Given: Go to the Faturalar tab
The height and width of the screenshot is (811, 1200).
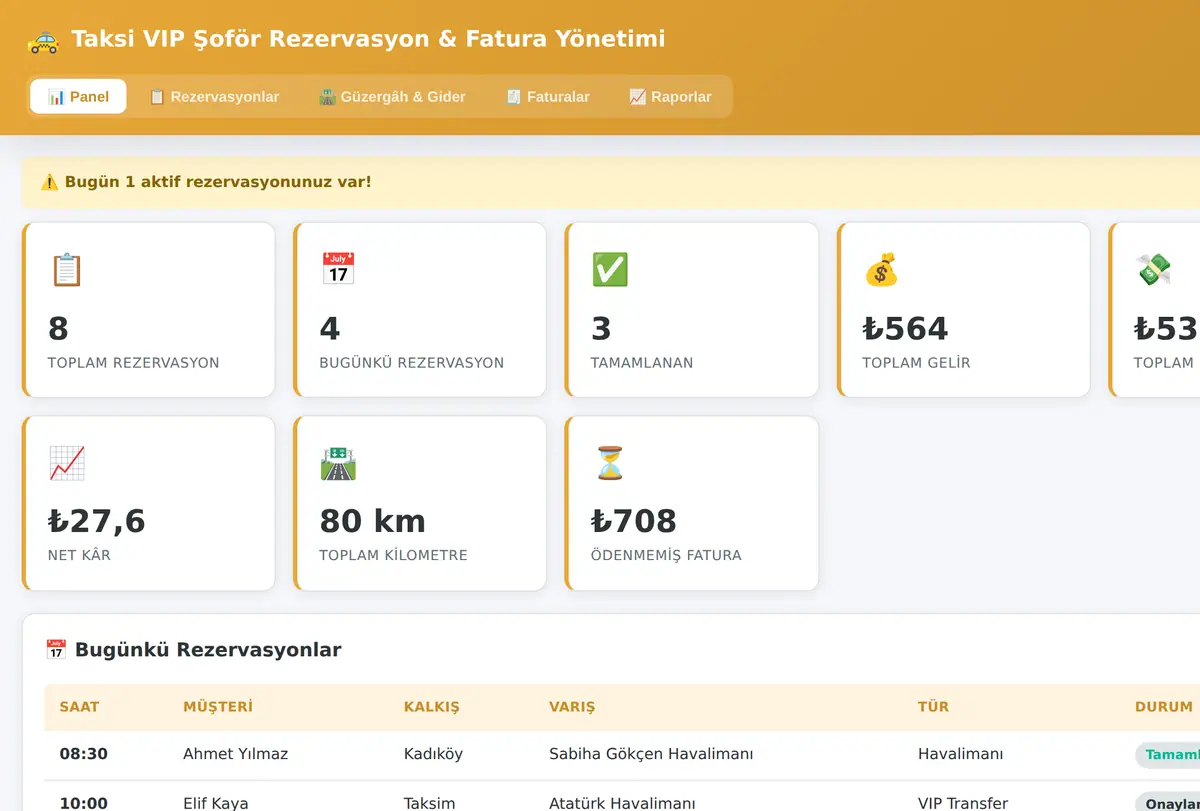Looking at the screenshot, I should pos(548,97).
